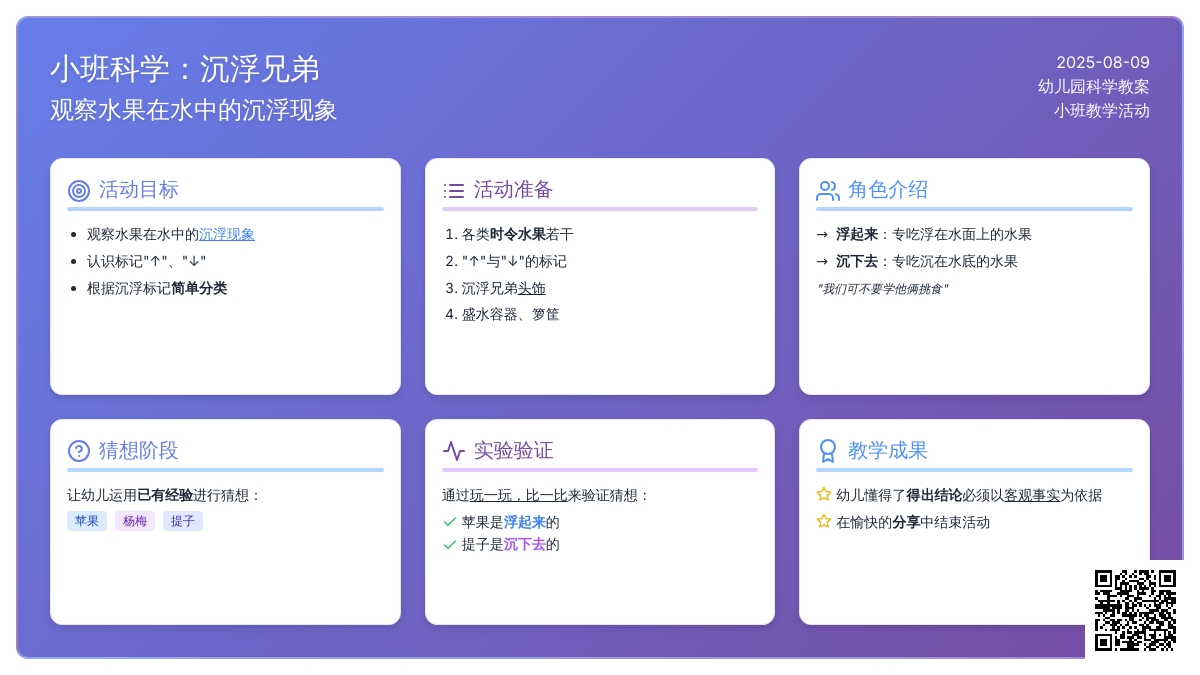This screenshot has width=1200, height=675.
Task: Click the green checkmark next to 提子是沉下去的
Action: click(x=450, y=544)
